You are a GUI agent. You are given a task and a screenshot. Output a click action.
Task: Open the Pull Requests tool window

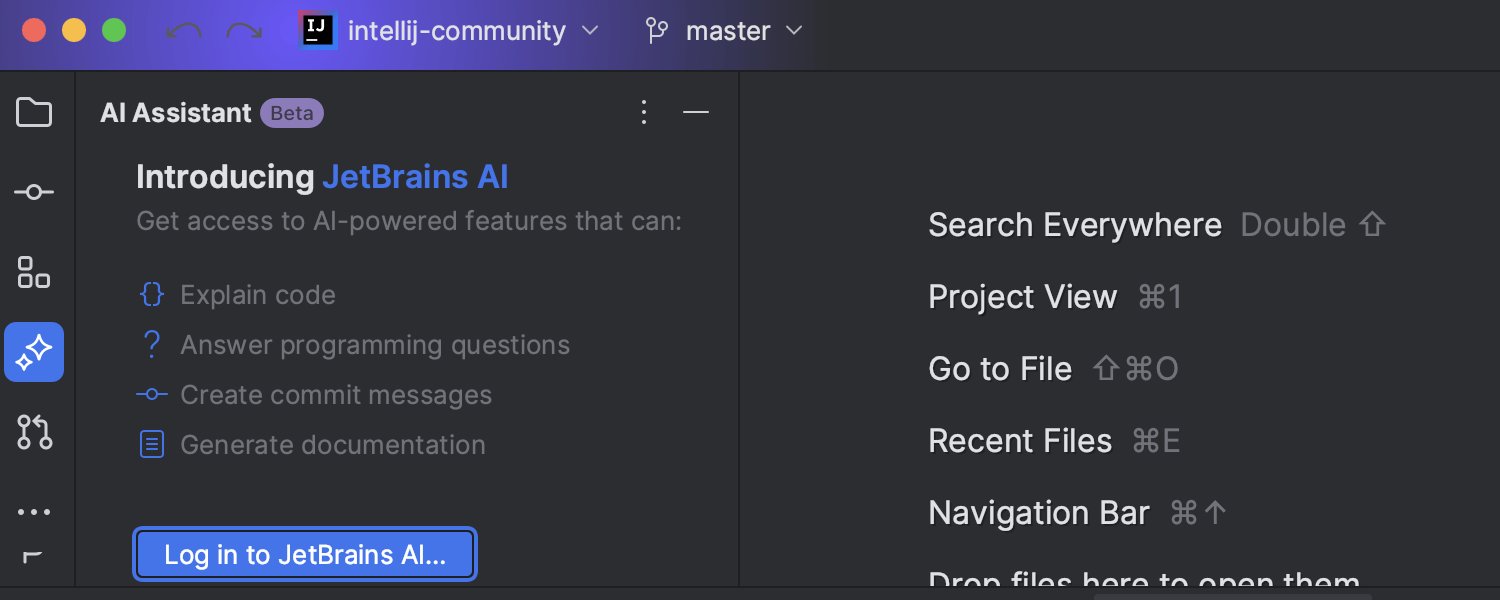pyautogui.click(x=33, y=432)
